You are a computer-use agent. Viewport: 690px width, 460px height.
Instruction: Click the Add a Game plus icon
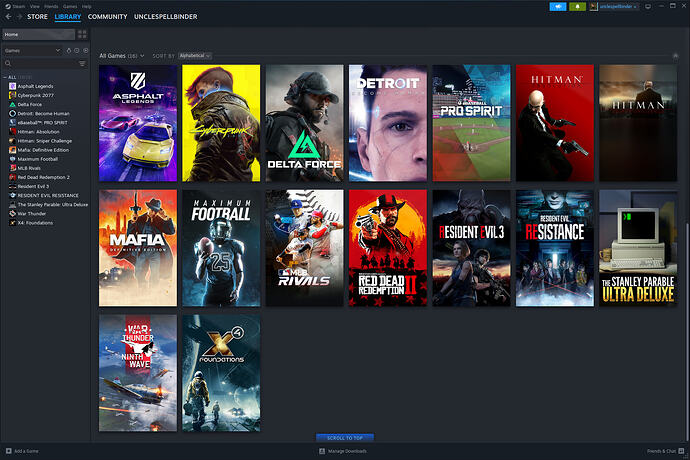point(8,451)
